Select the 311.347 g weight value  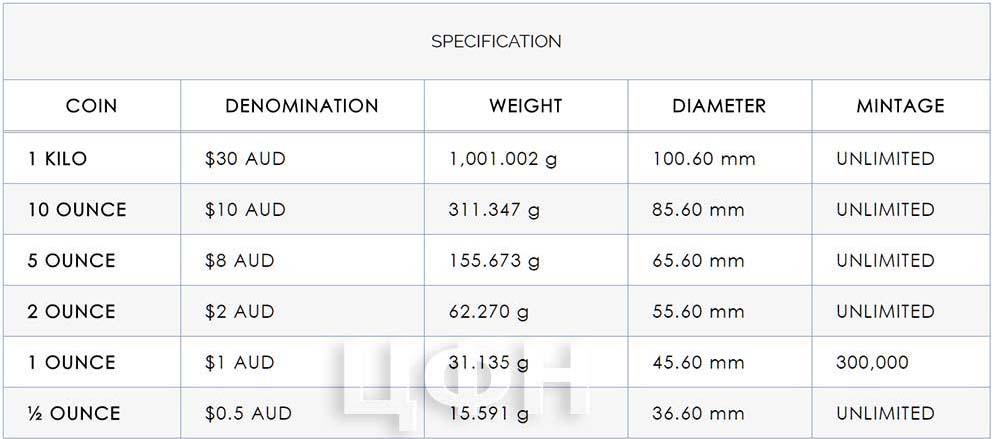494,210
